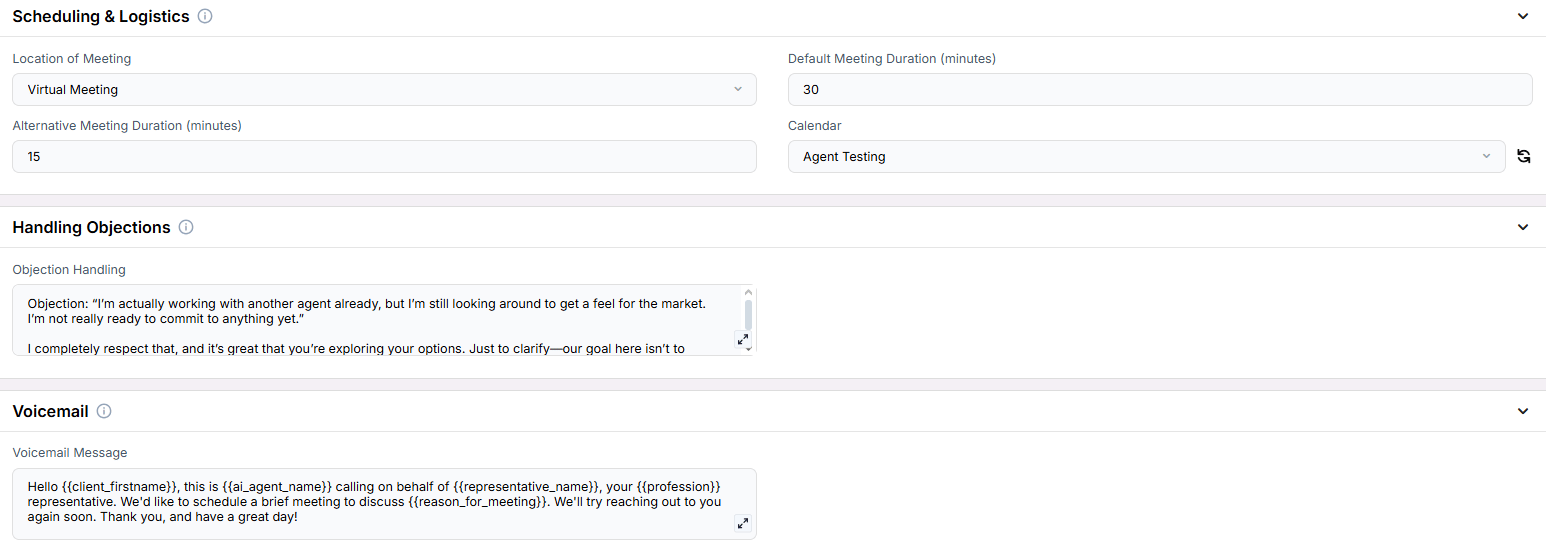Refresh the Calendar list
This screenshot has width=1546, height=548.
1523,156
